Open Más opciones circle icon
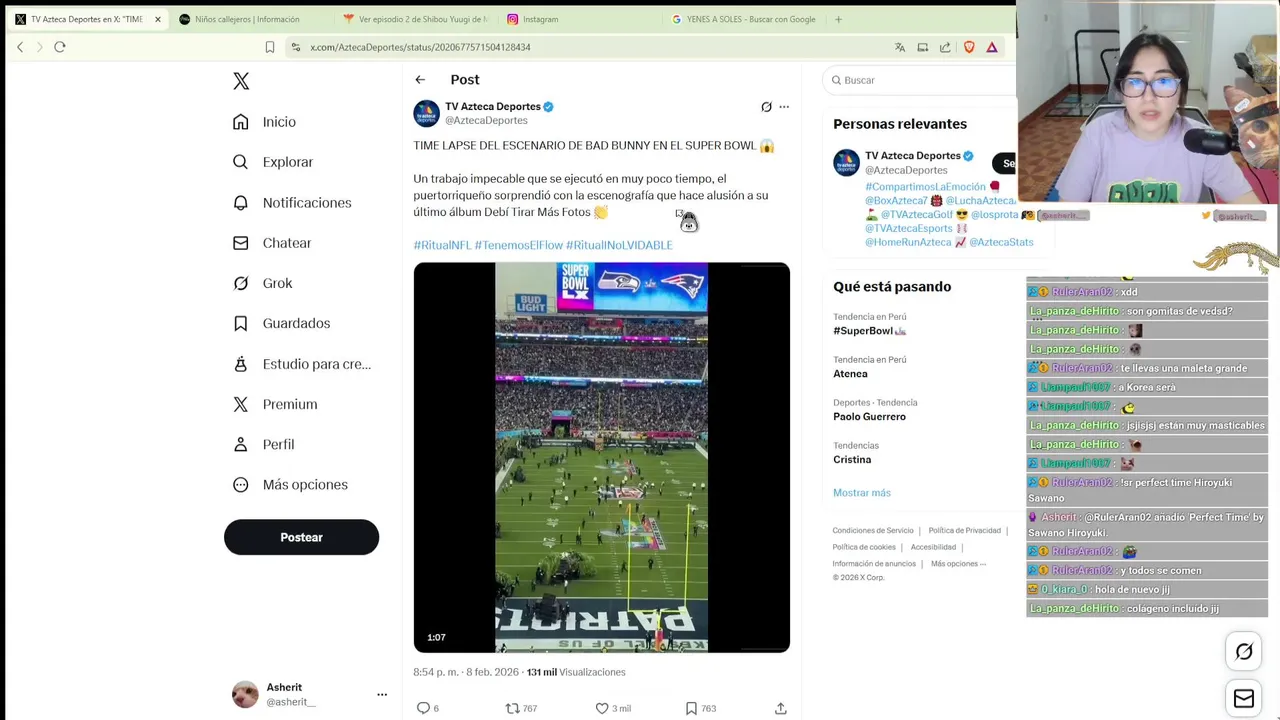 (241, 485)
